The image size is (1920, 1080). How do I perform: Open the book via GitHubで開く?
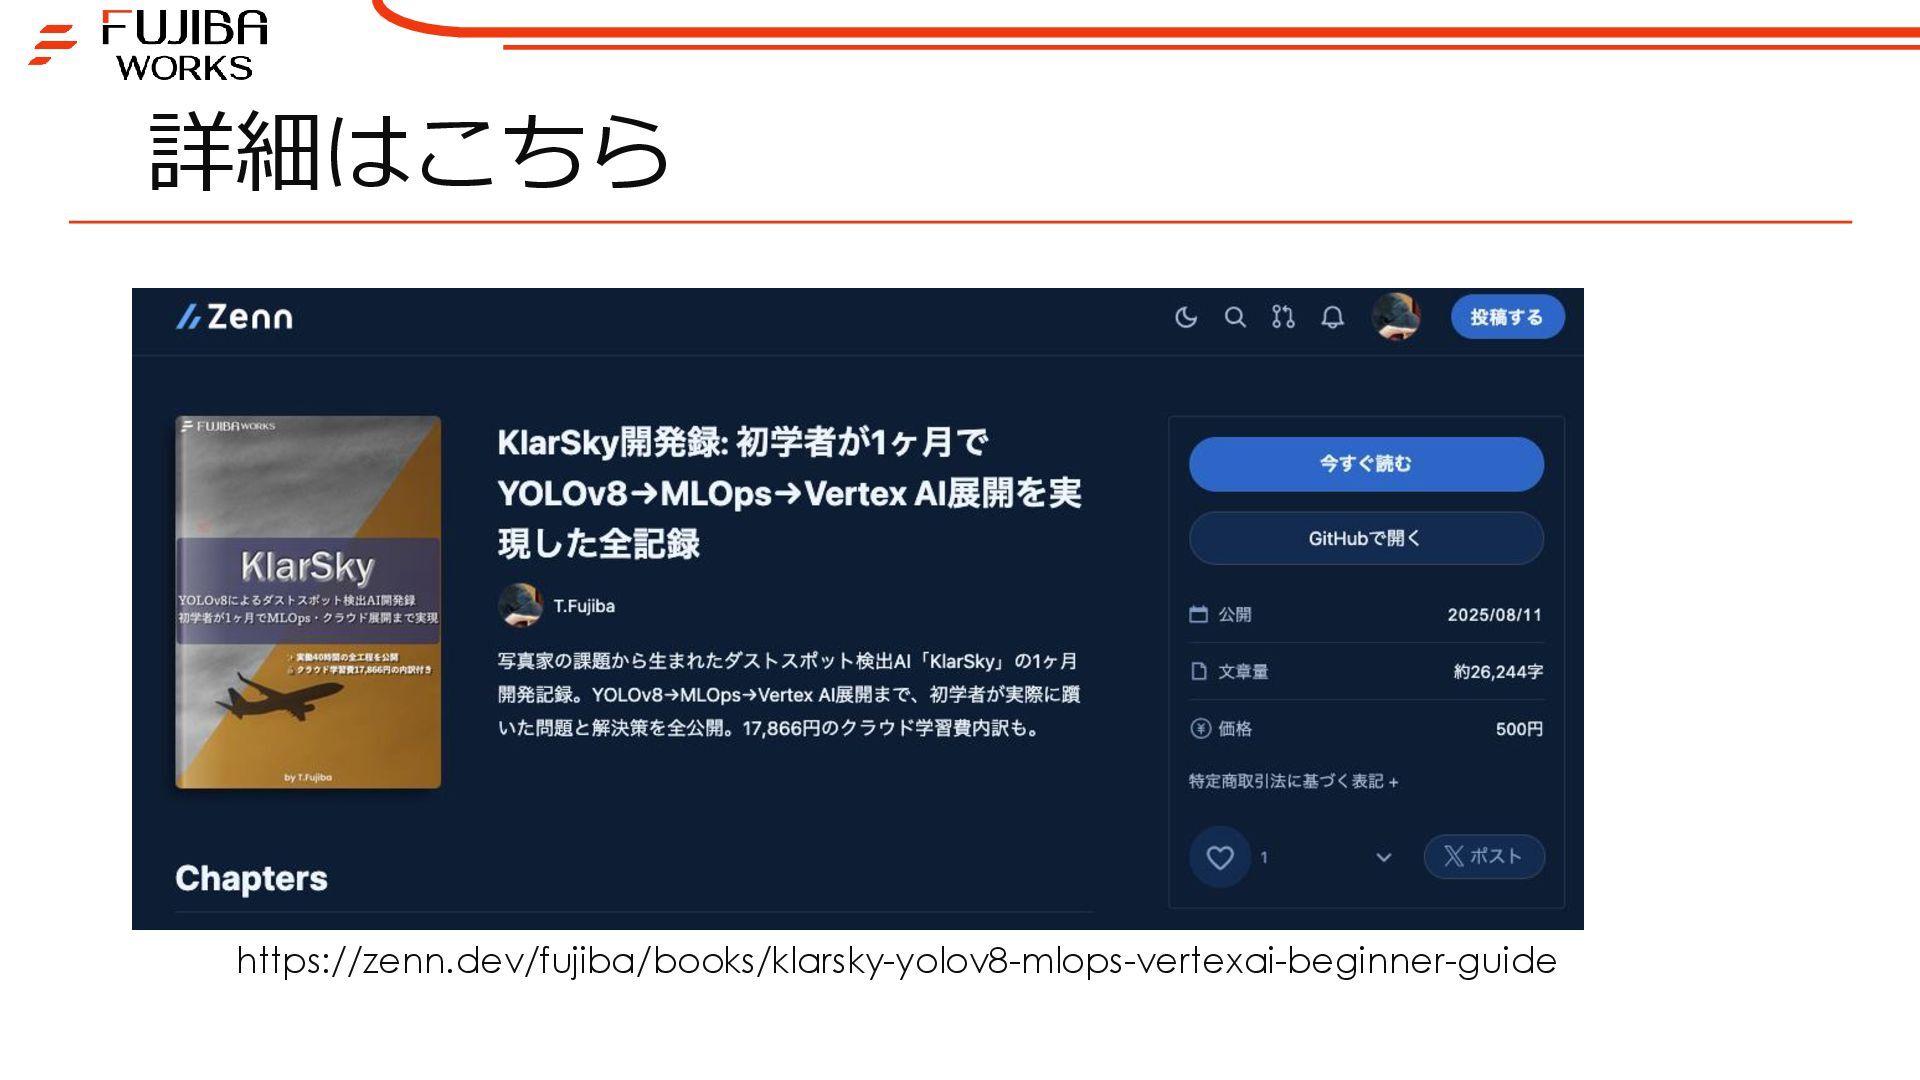coord(1366,539)
